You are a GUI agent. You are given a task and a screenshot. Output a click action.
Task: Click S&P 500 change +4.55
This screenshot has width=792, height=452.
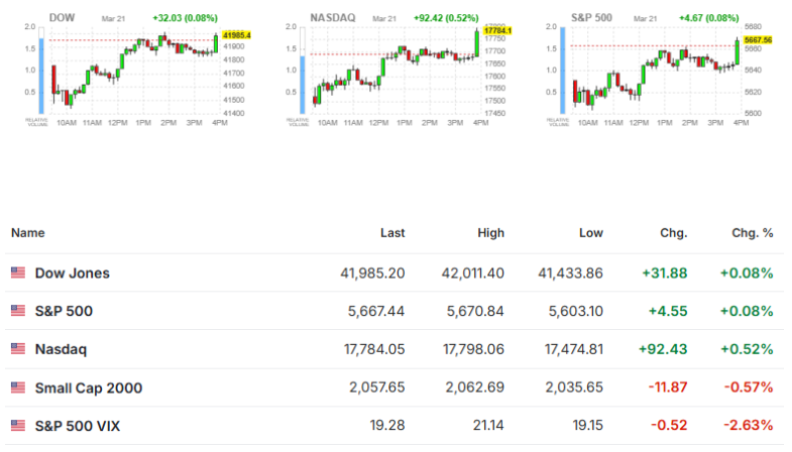[668, 311]
